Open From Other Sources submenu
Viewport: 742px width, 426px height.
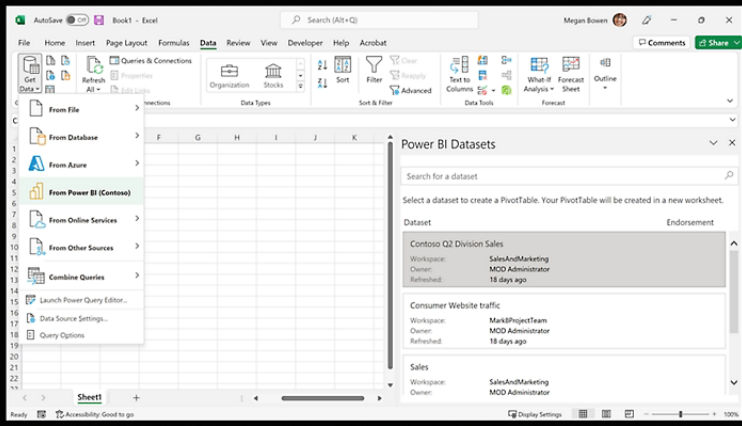81,247
